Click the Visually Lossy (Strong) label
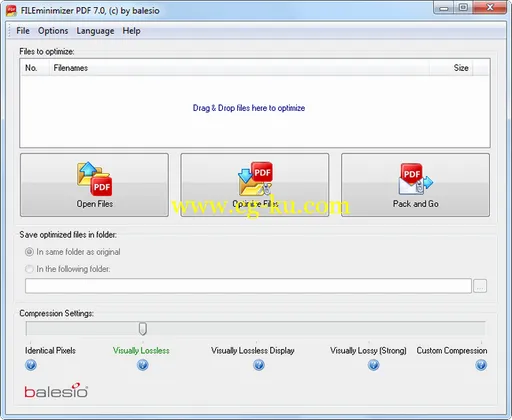 pos(368,351)
